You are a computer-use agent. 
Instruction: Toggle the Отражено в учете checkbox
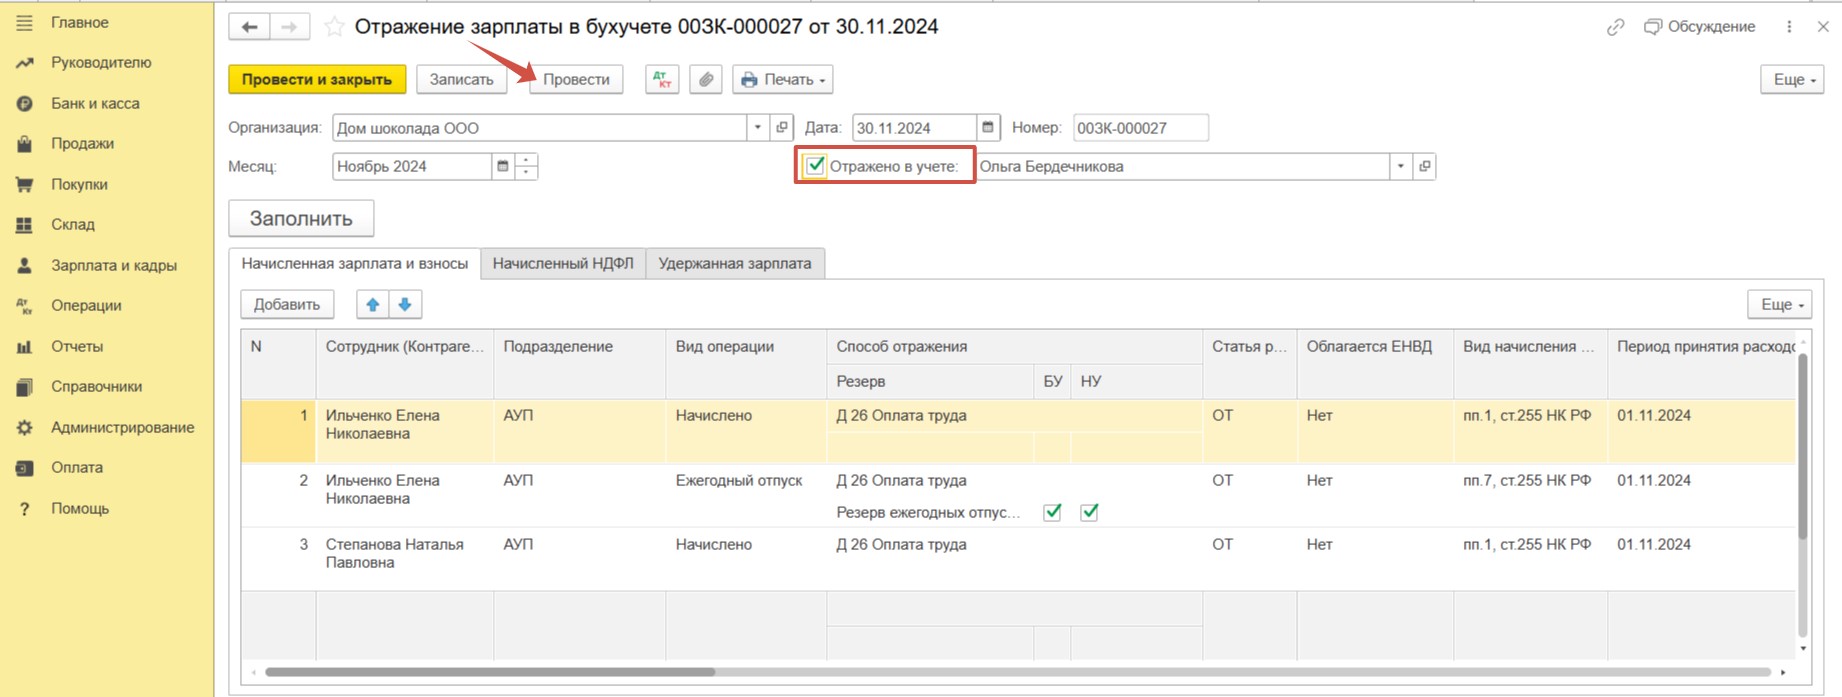pos(816,166)
